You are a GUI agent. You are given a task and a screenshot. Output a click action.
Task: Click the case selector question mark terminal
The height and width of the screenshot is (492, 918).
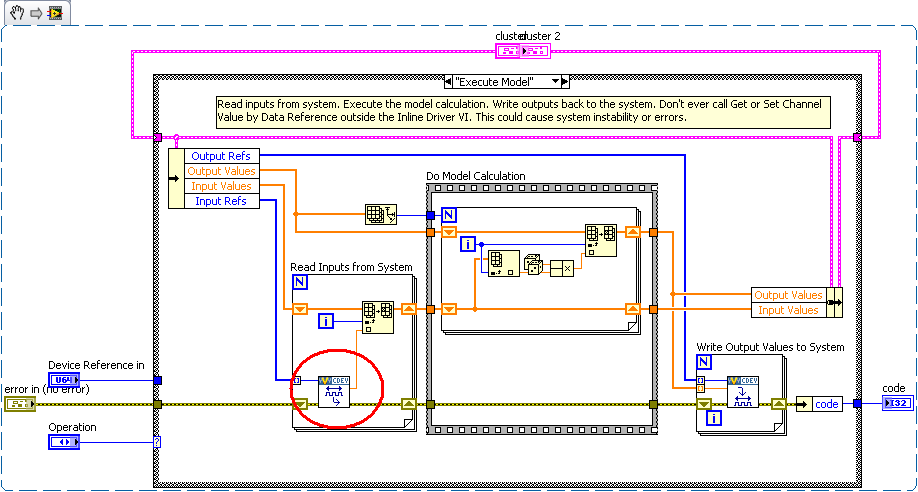[156, 442]
